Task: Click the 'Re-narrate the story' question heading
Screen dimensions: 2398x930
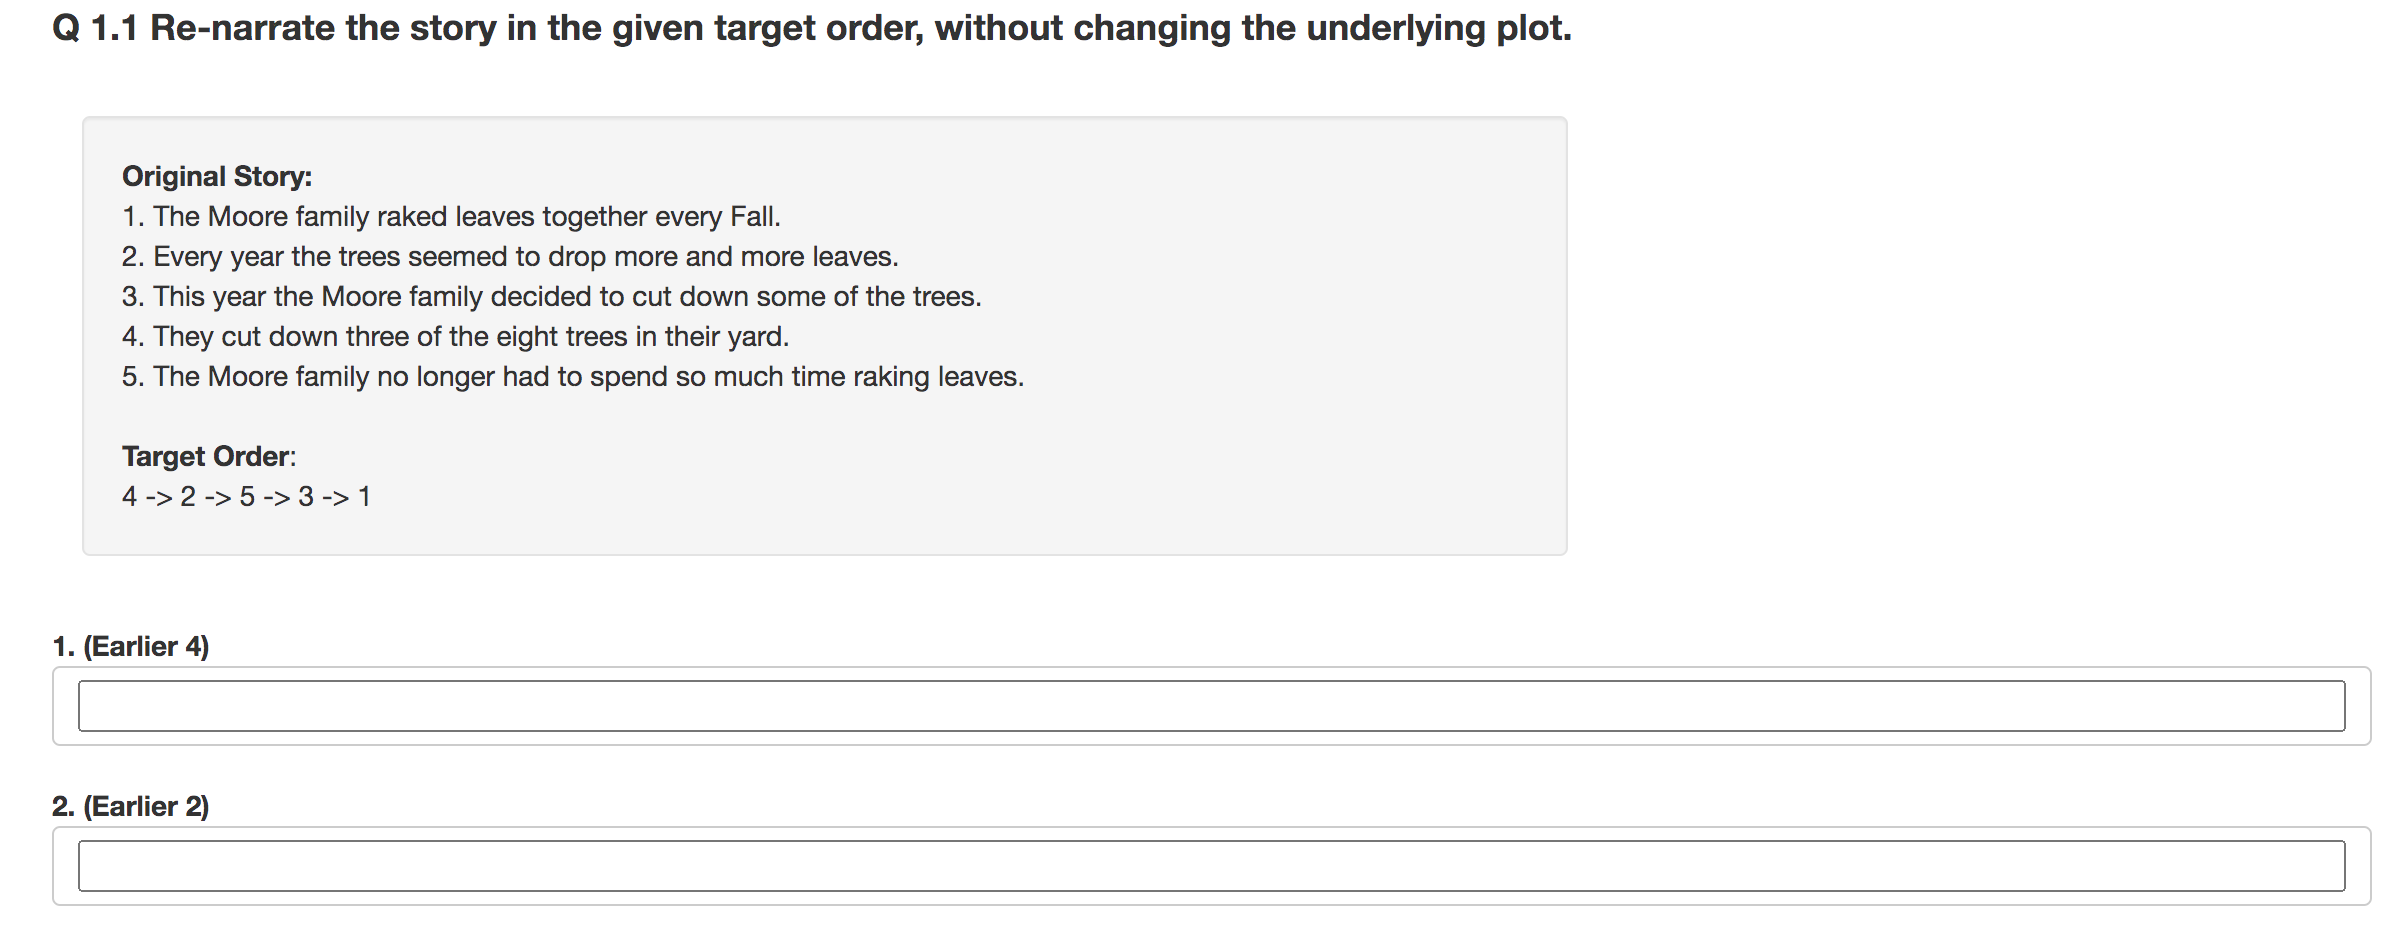Action: coord(860,28)
